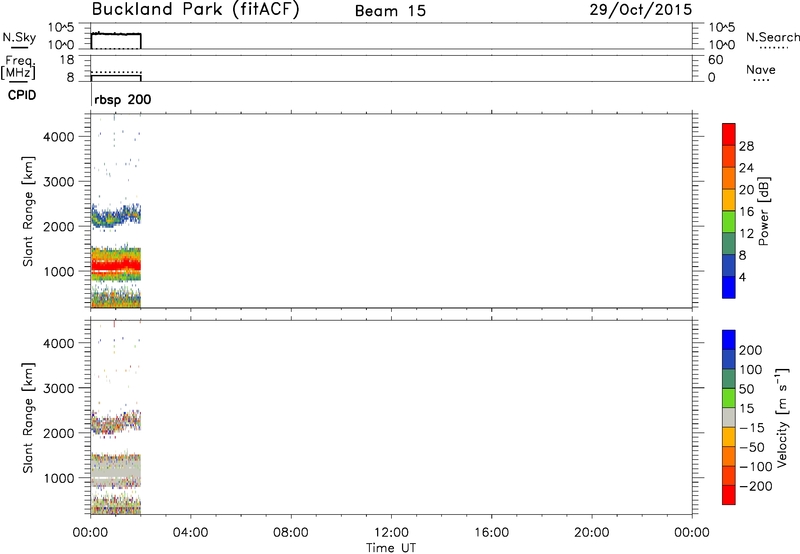The image size is (800, 554).
Task: Click the red swatch of the Power colorbar
Action: [x=729, y=134]
